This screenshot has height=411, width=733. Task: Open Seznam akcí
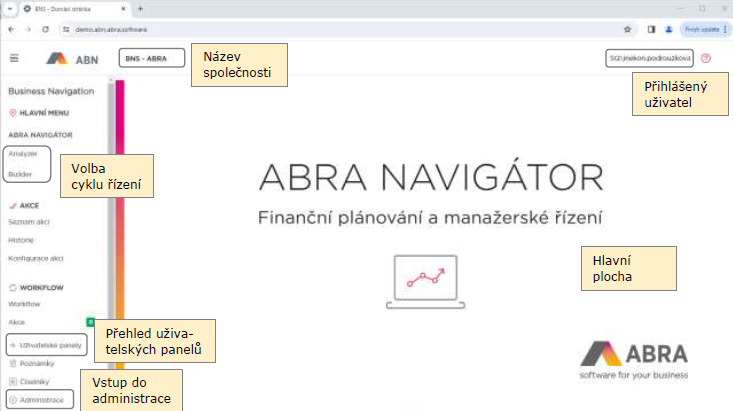pos(29,222)
